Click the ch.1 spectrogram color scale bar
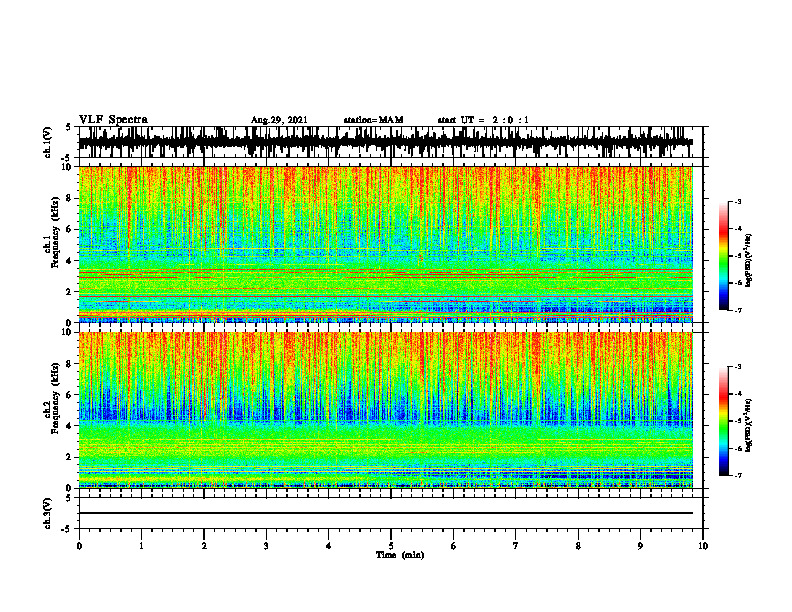Viewport: 792px width, 612px height. tap(723, 256)
